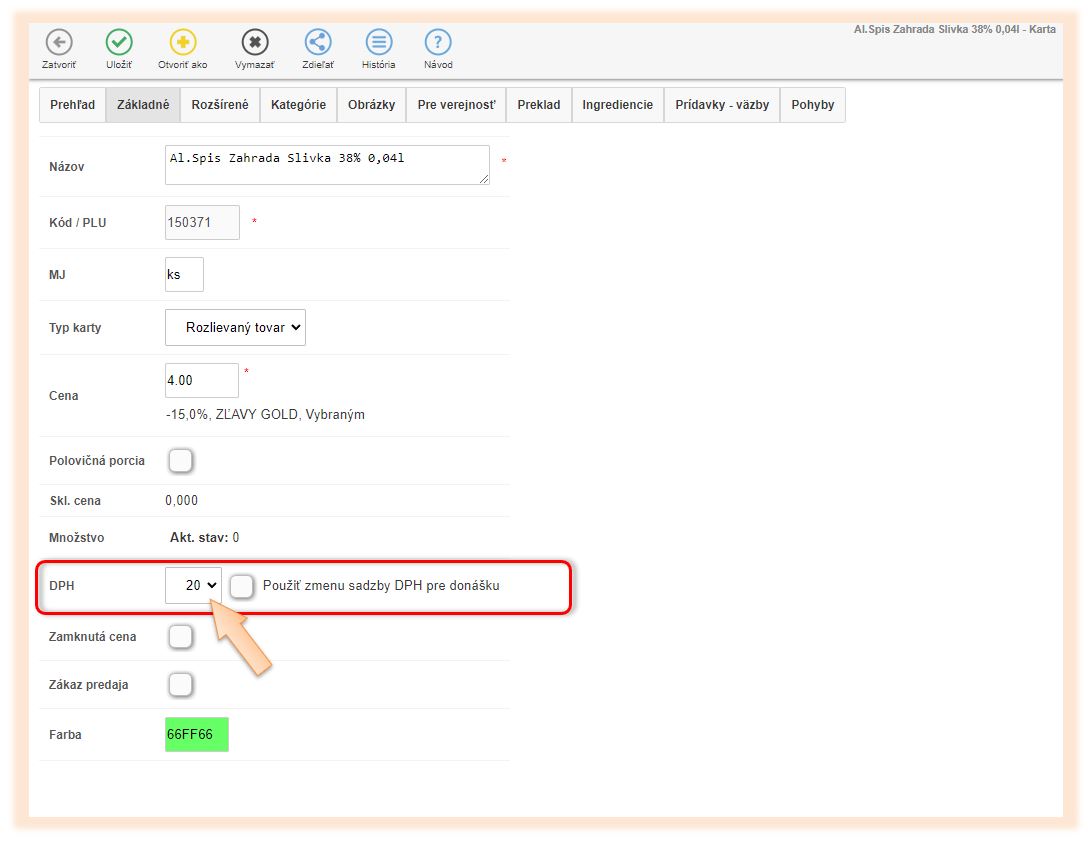Open the Ingrediencie tab
Viewport: 1090px width, 850px height.
click(x=617, y=105)
